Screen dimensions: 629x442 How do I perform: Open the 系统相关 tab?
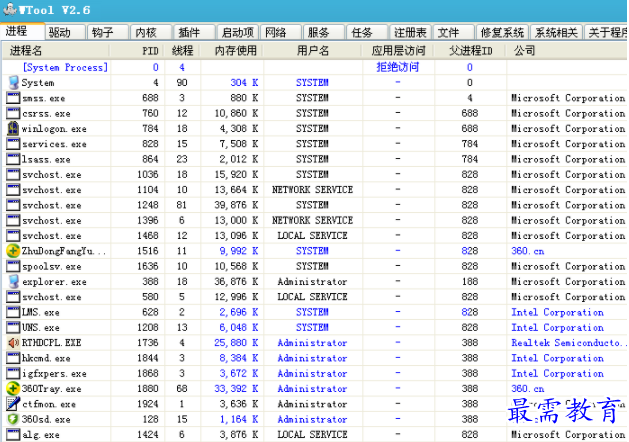556,32
